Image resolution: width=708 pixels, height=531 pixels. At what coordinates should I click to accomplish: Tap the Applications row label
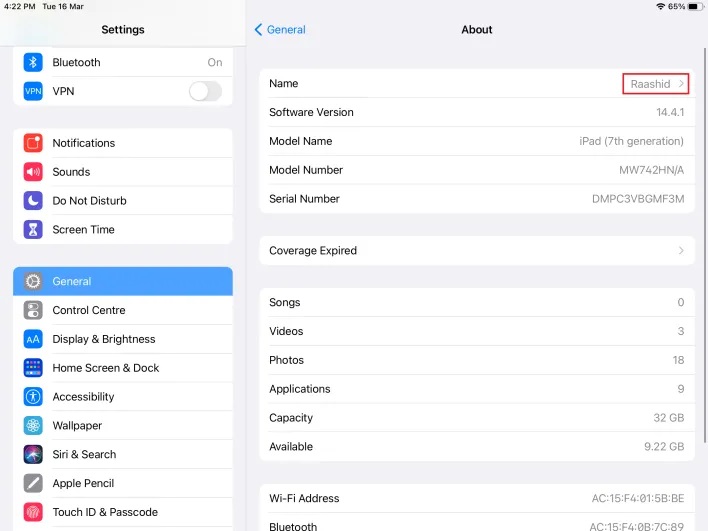pyautogui.click(x=300, y=389)
